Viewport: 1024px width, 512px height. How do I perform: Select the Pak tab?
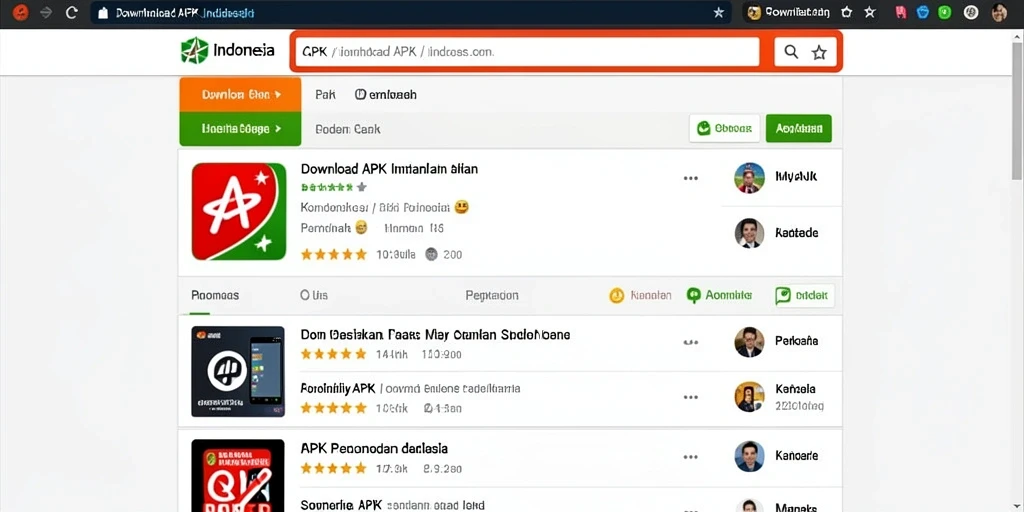(x=325, y=95)
